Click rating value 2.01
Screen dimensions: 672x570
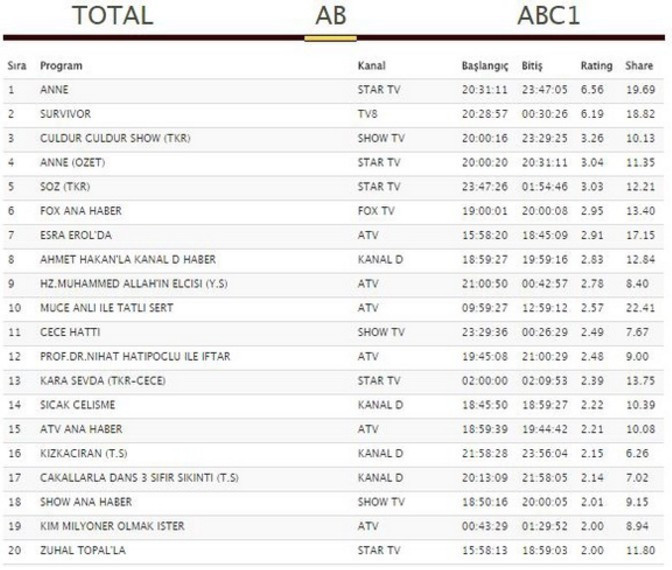(x=592, y=502)
